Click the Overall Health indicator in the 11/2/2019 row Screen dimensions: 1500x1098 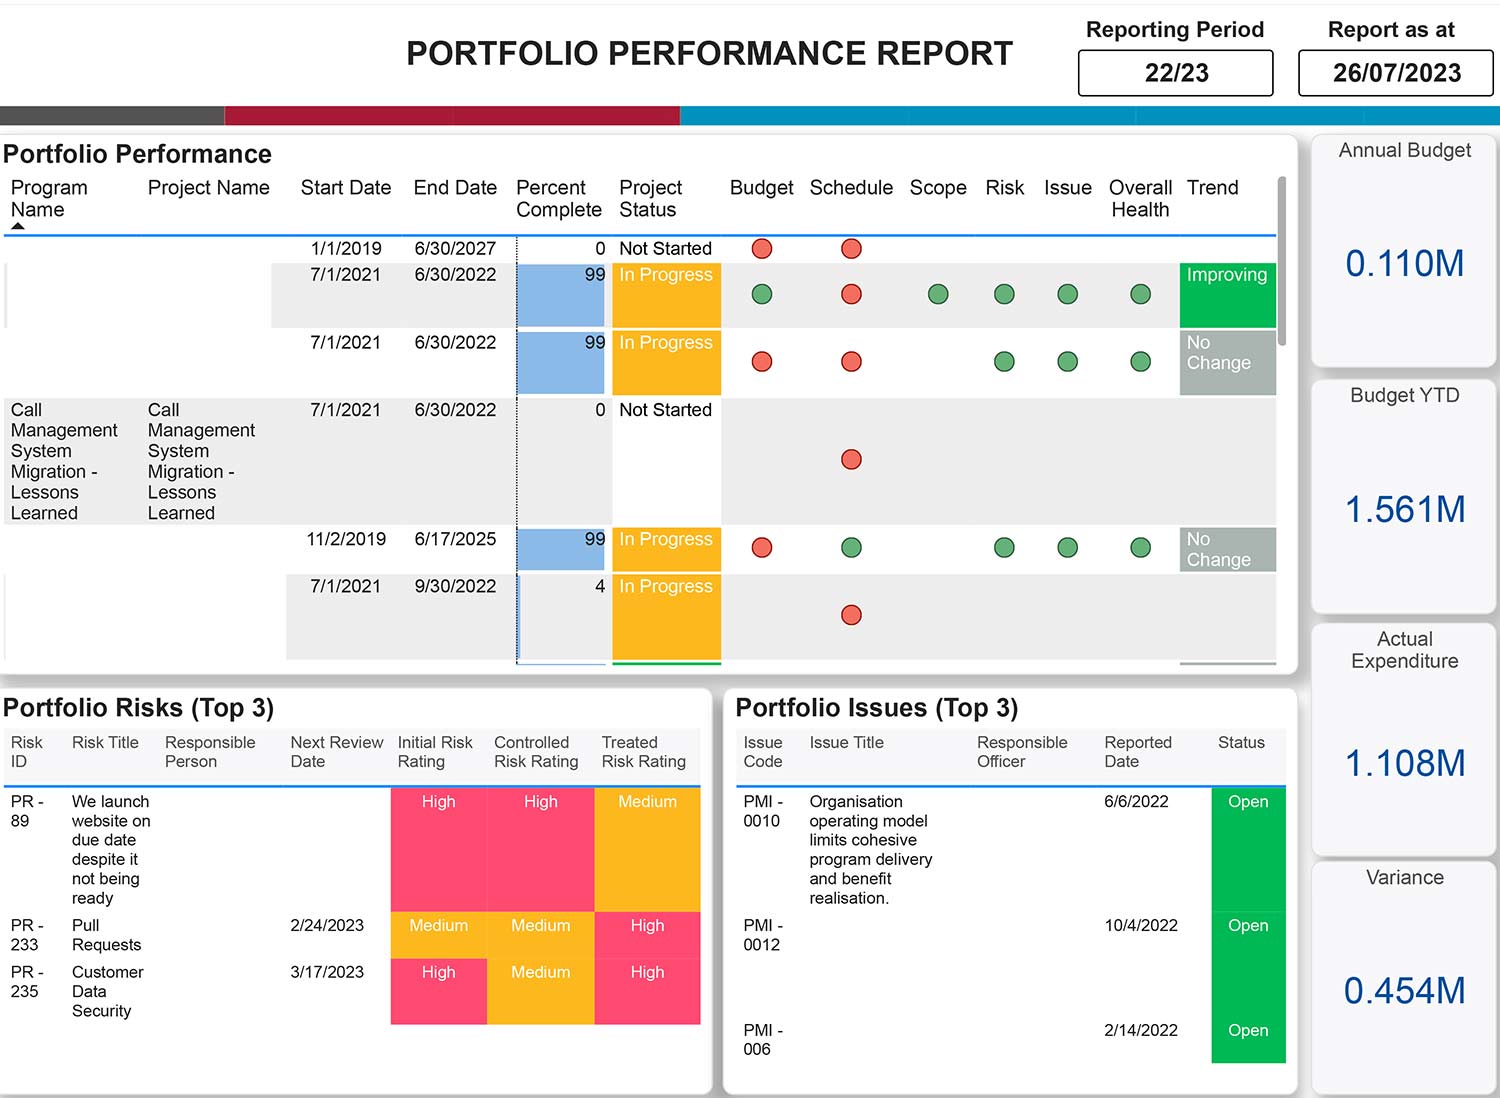pos(1140,548)
